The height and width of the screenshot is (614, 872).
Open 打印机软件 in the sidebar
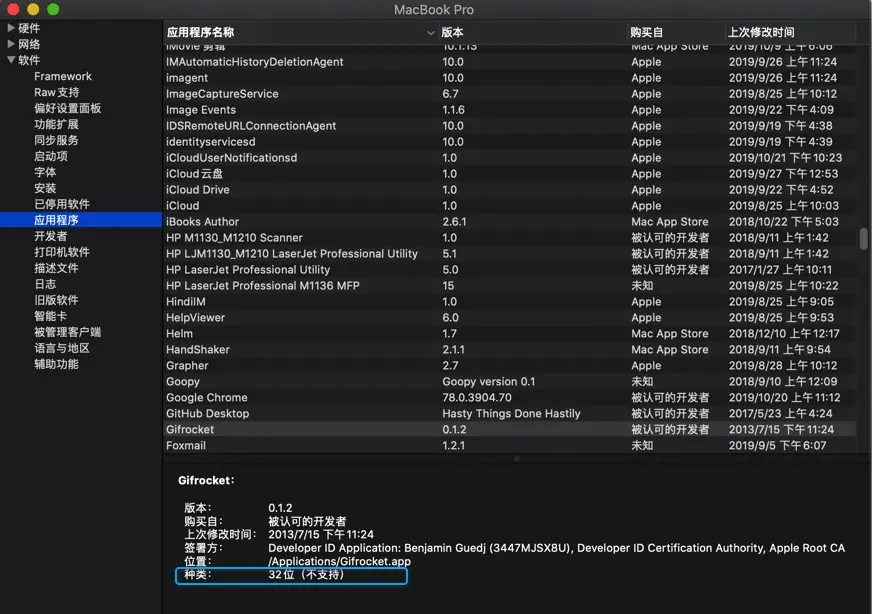pyautogui.click(x=62, y=252)
